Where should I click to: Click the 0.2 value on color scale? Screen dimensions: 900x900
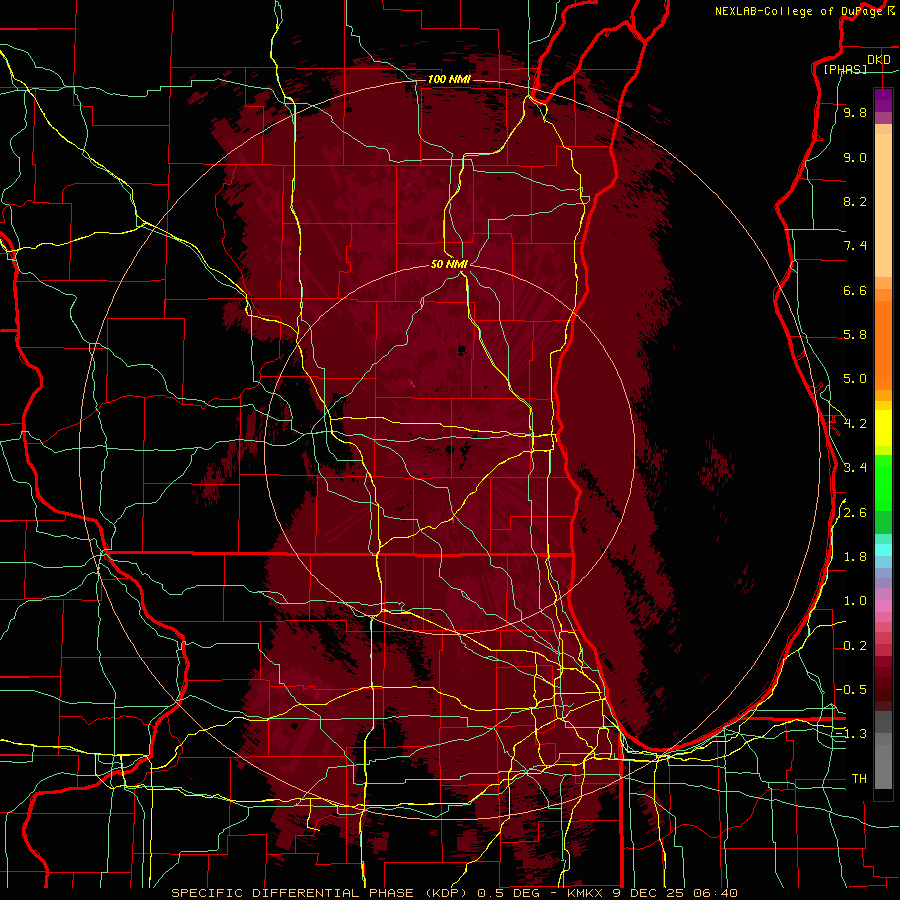tap(855, 646)
